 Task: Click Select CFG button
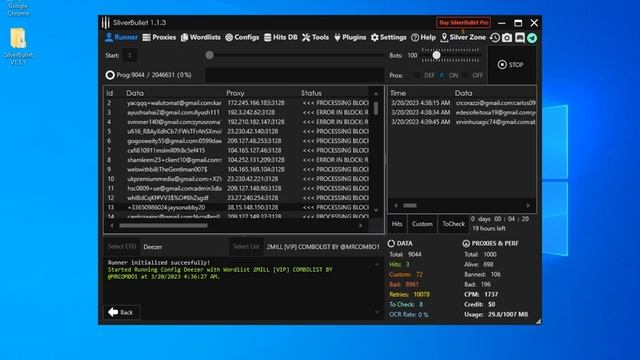coord(122,247)
